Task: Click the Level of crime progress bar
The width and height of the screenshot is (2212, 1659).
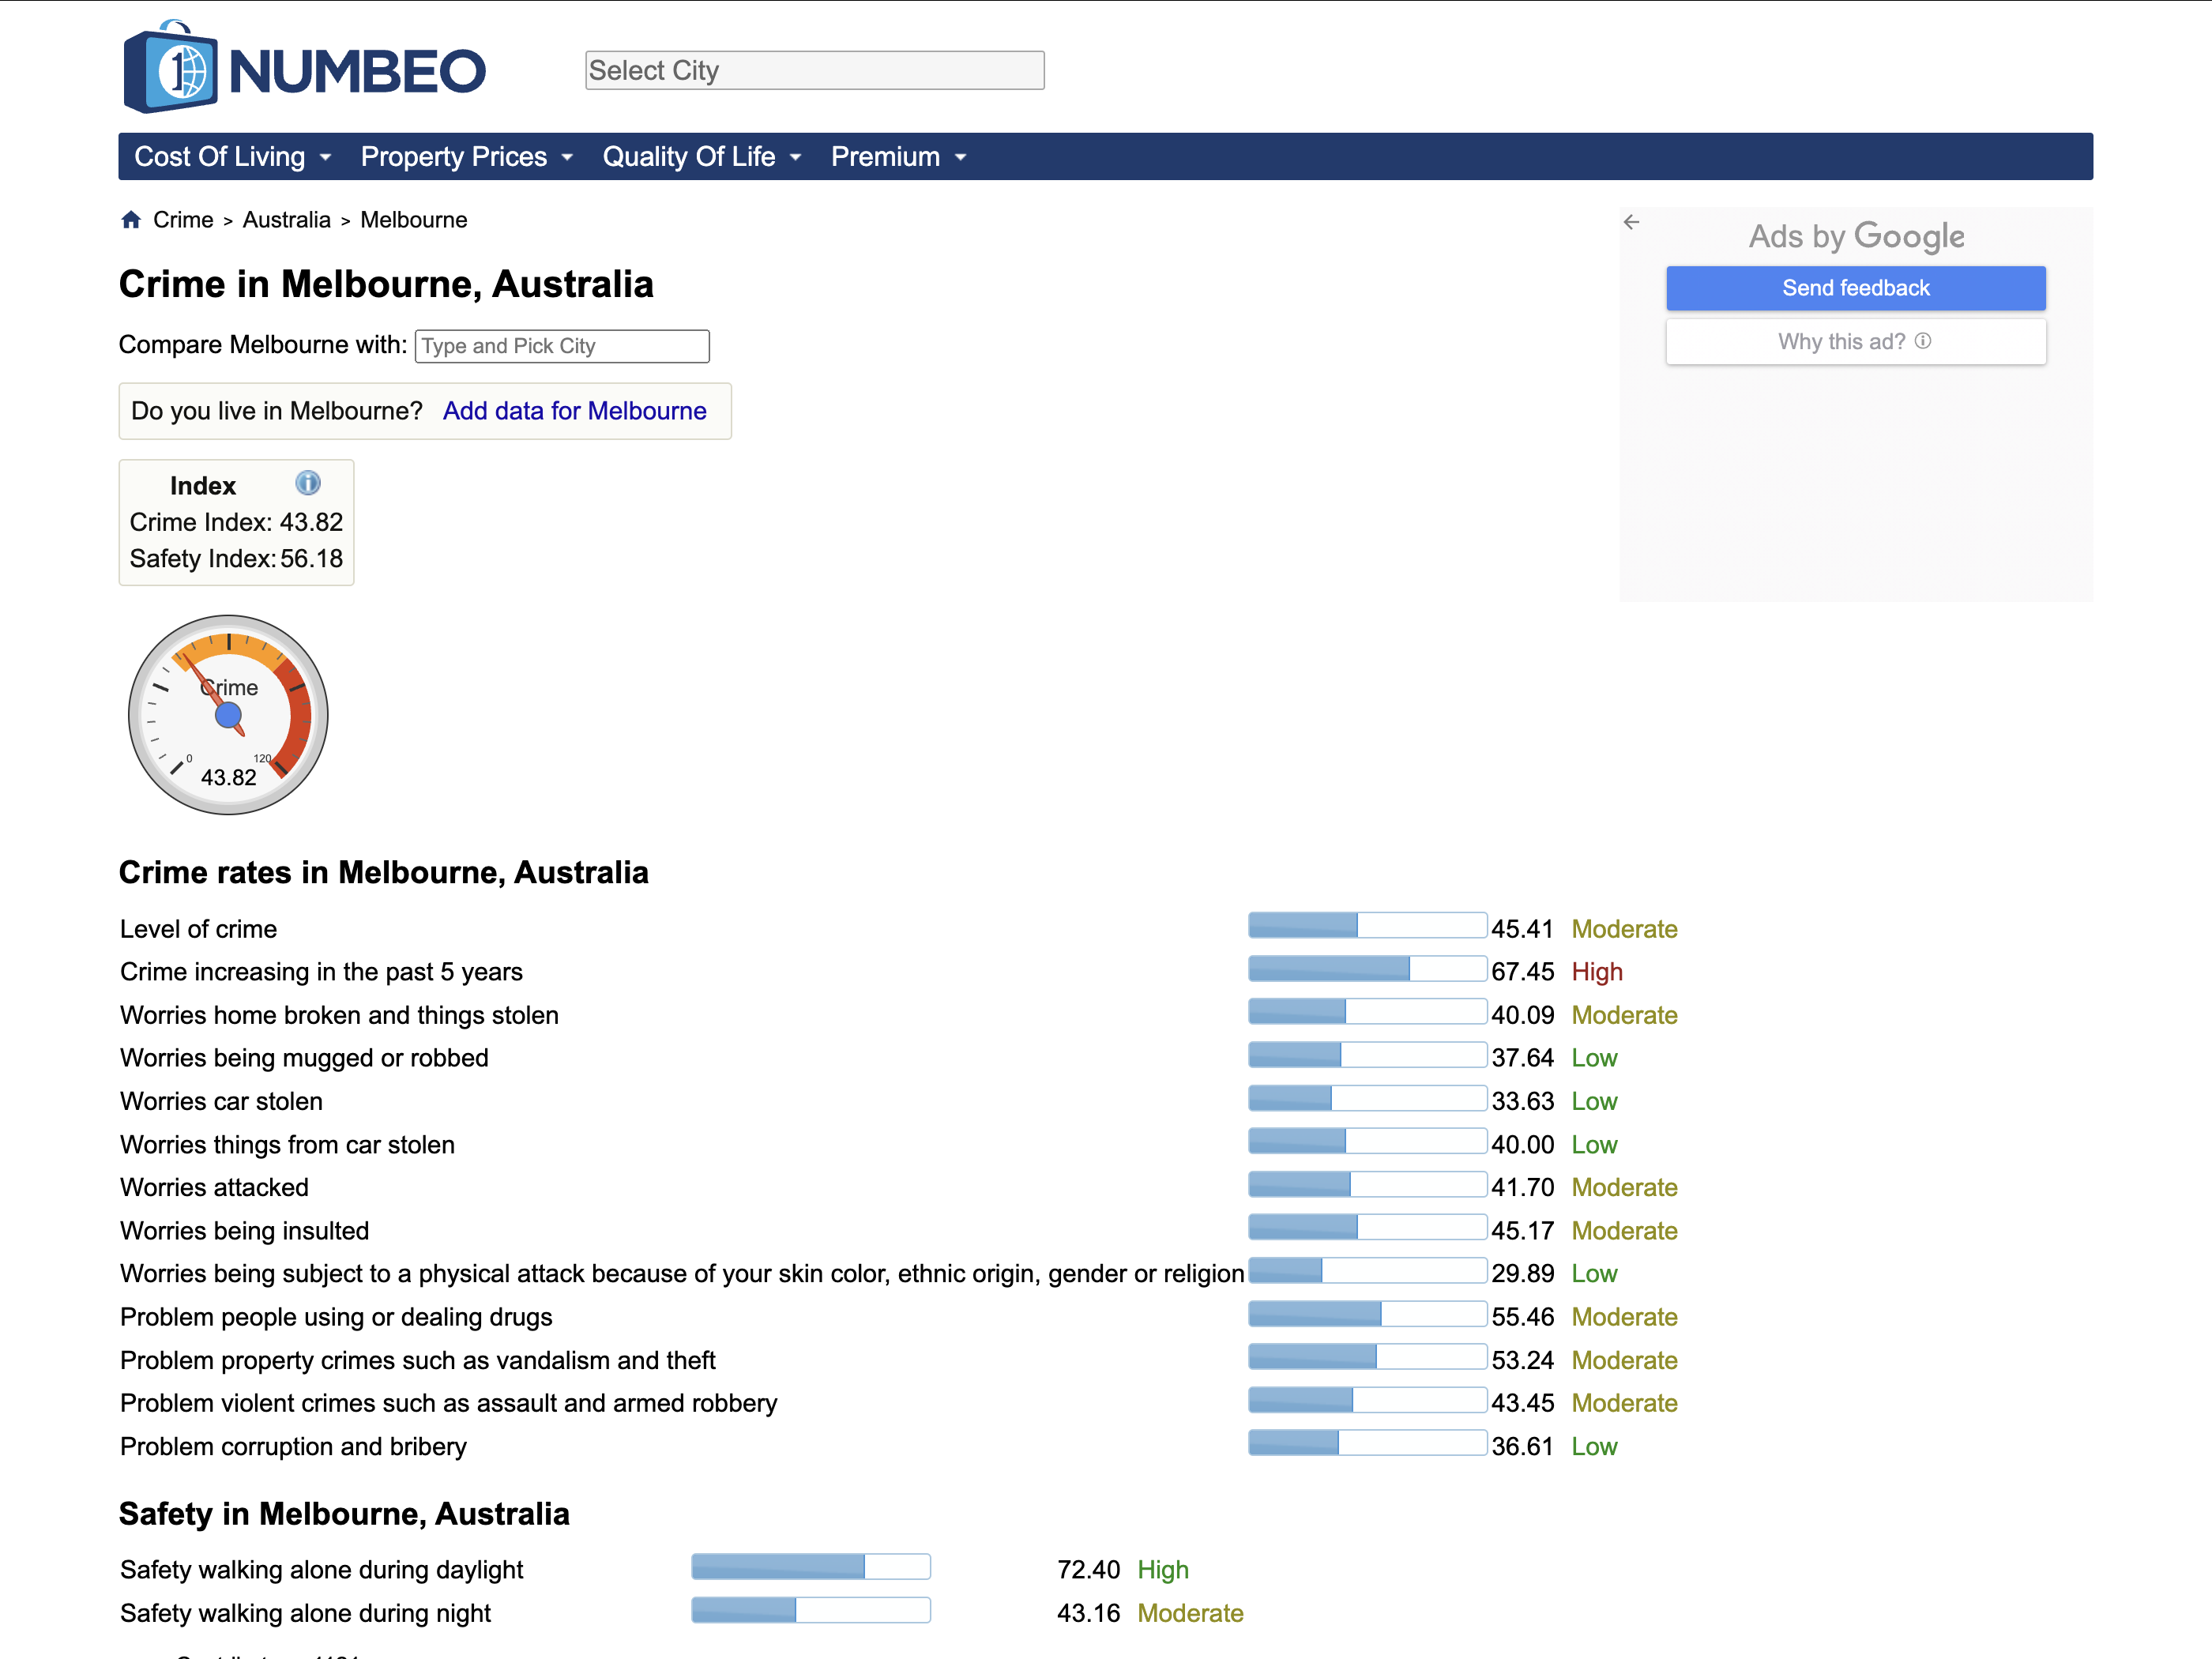Action: coord(1367,926)
